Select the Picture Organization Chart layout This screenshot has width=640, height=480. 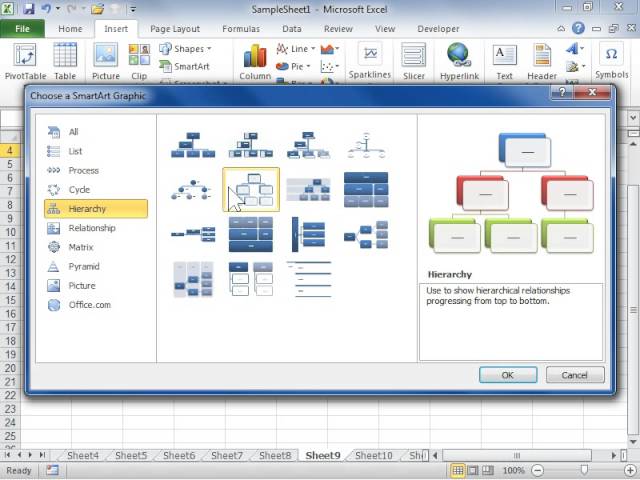(x=251, y=145)
